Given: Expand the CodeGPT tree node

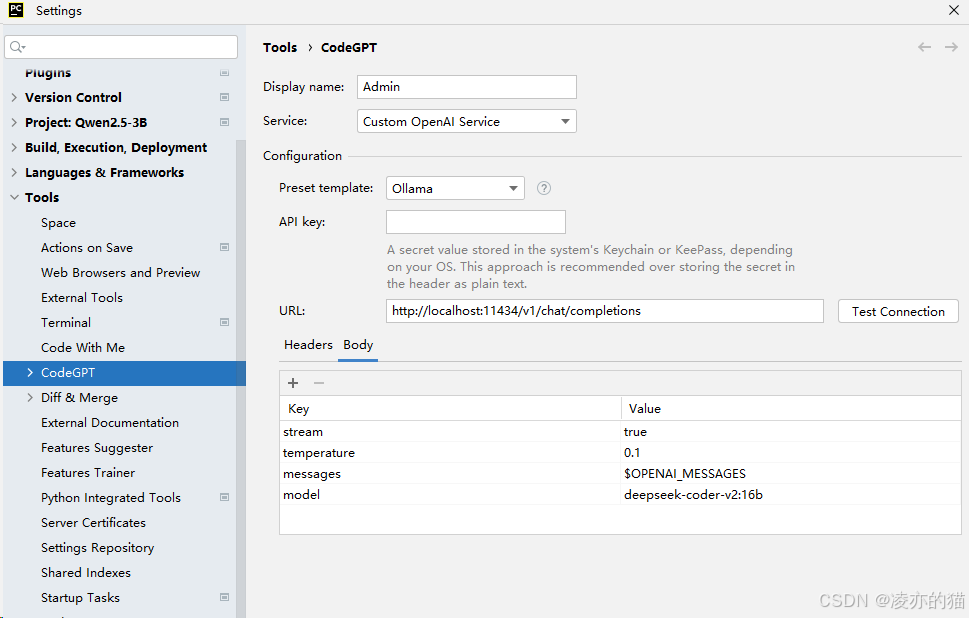Looking at the screenshot, I should pos(30,373).
